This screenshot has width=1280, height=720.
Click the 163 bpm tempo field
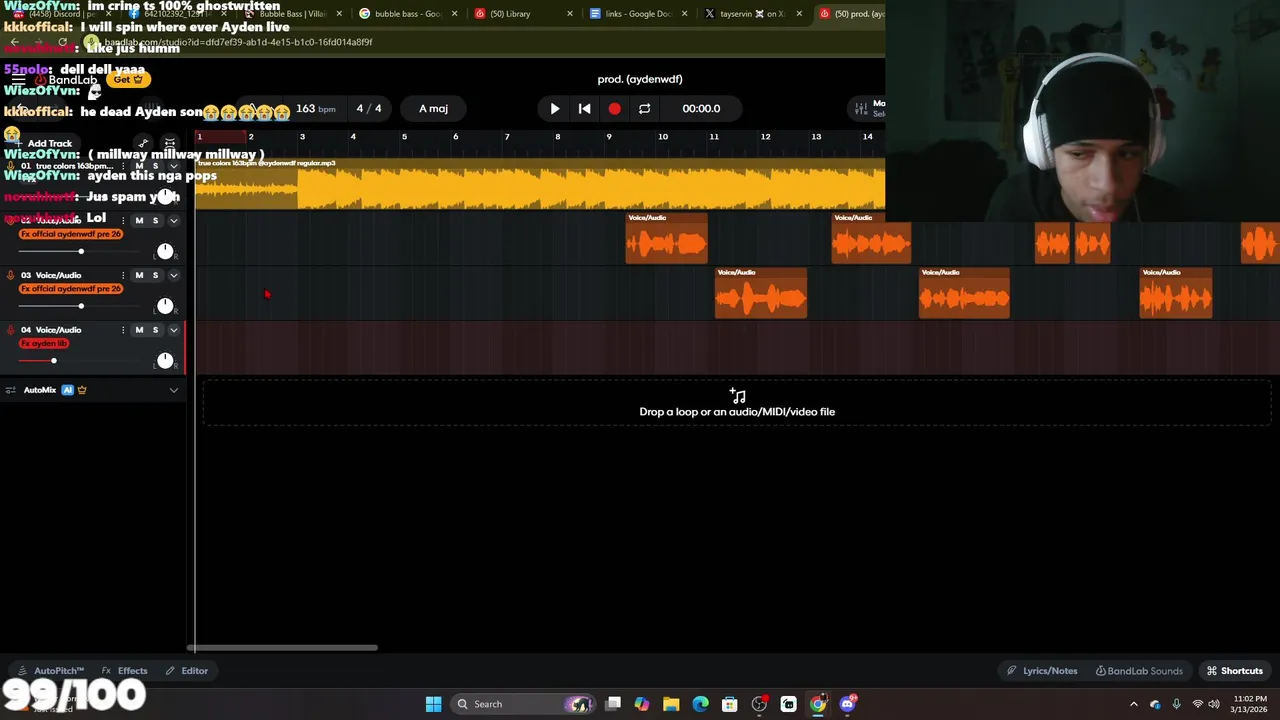coord(315,108)
